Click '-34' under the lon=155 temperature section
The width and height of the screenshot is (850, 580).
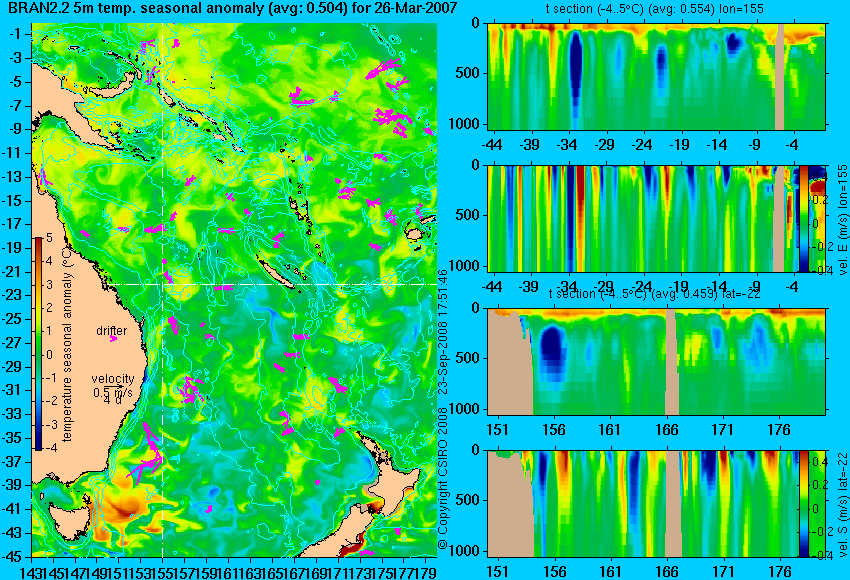pyautogui.click(x=567, y=145)
